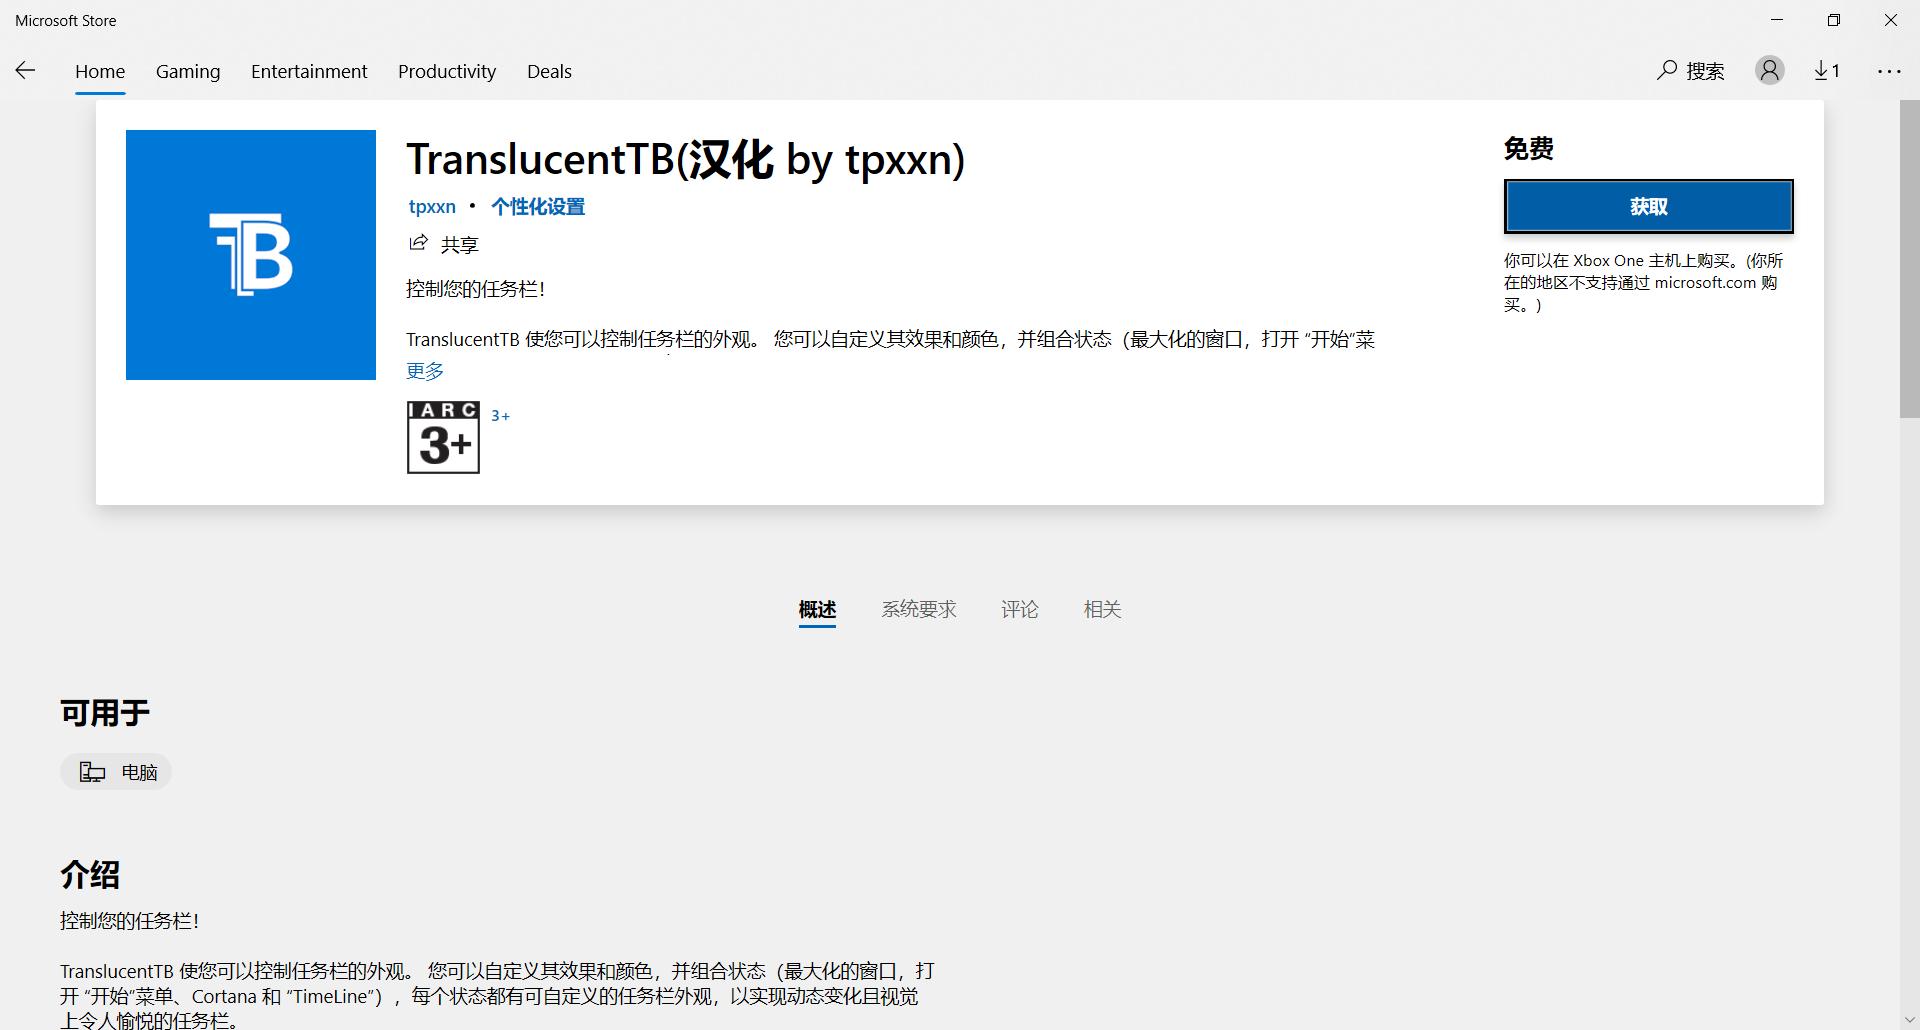Viewport: 1920px width, 1030px height.
Task: Select the 概述 overview tab
Action: coord(817,609)
